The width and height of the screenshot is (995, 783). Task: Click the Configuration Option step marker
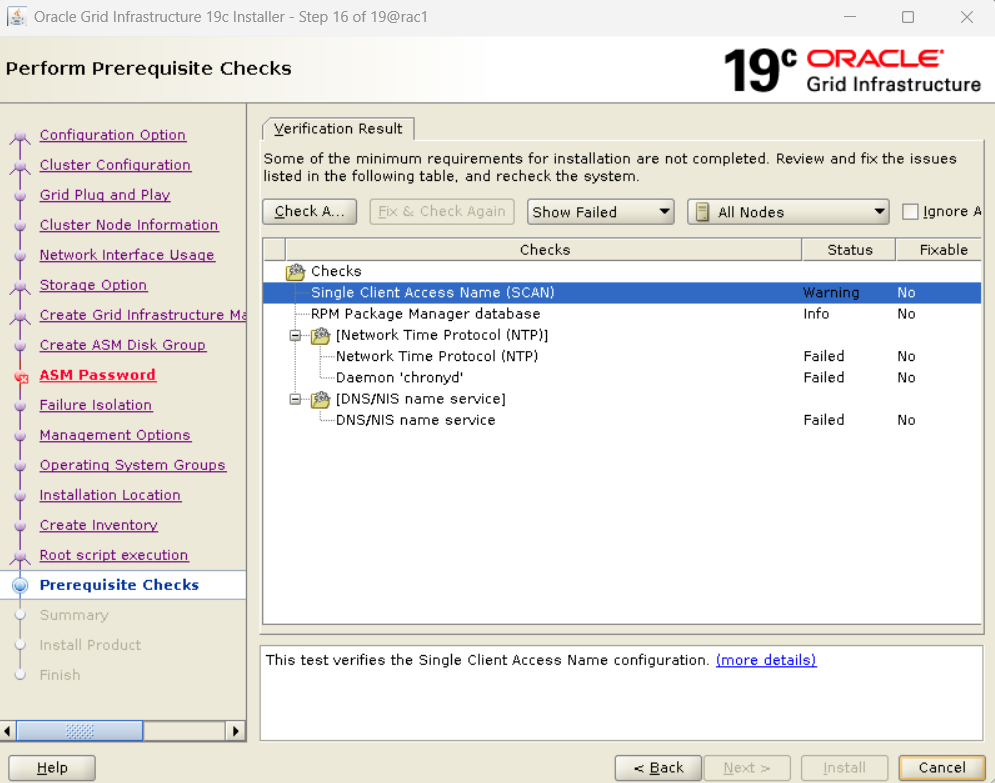20,136
